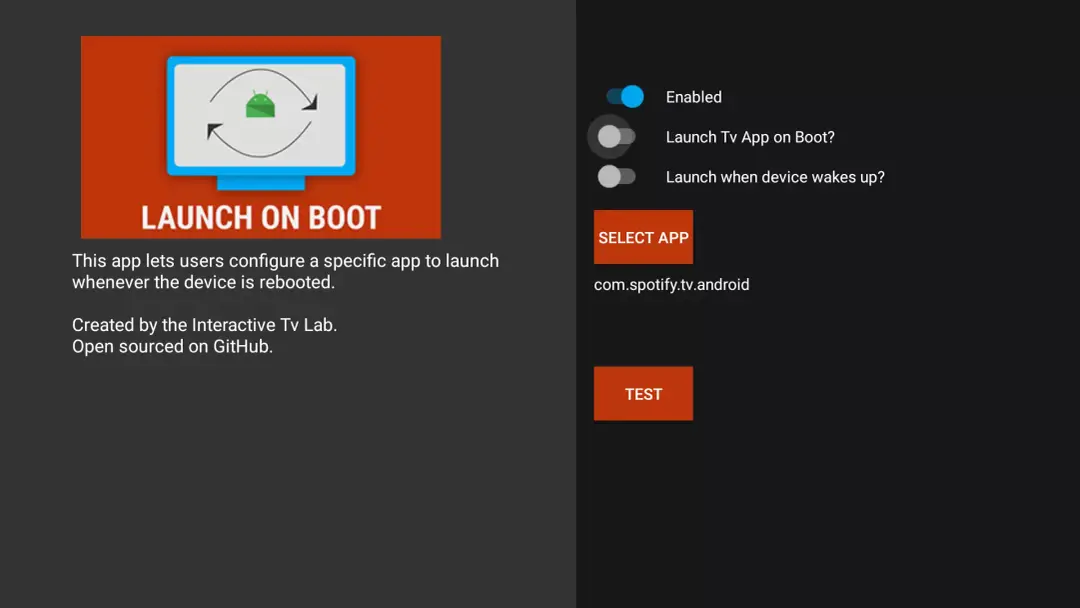This screenshot has width=1080, height=608.
Task: Click the app description about rebooted device
Action: click(x=285, y=271)
